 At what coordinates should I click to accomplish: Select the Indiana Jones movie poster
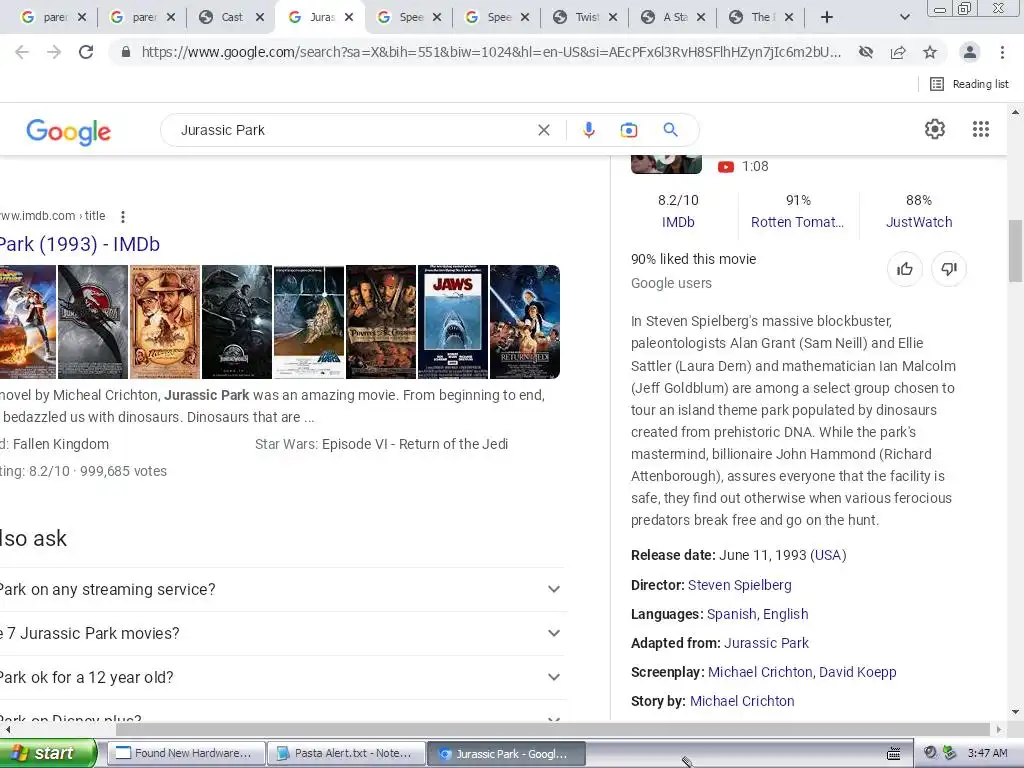point(165,322)
